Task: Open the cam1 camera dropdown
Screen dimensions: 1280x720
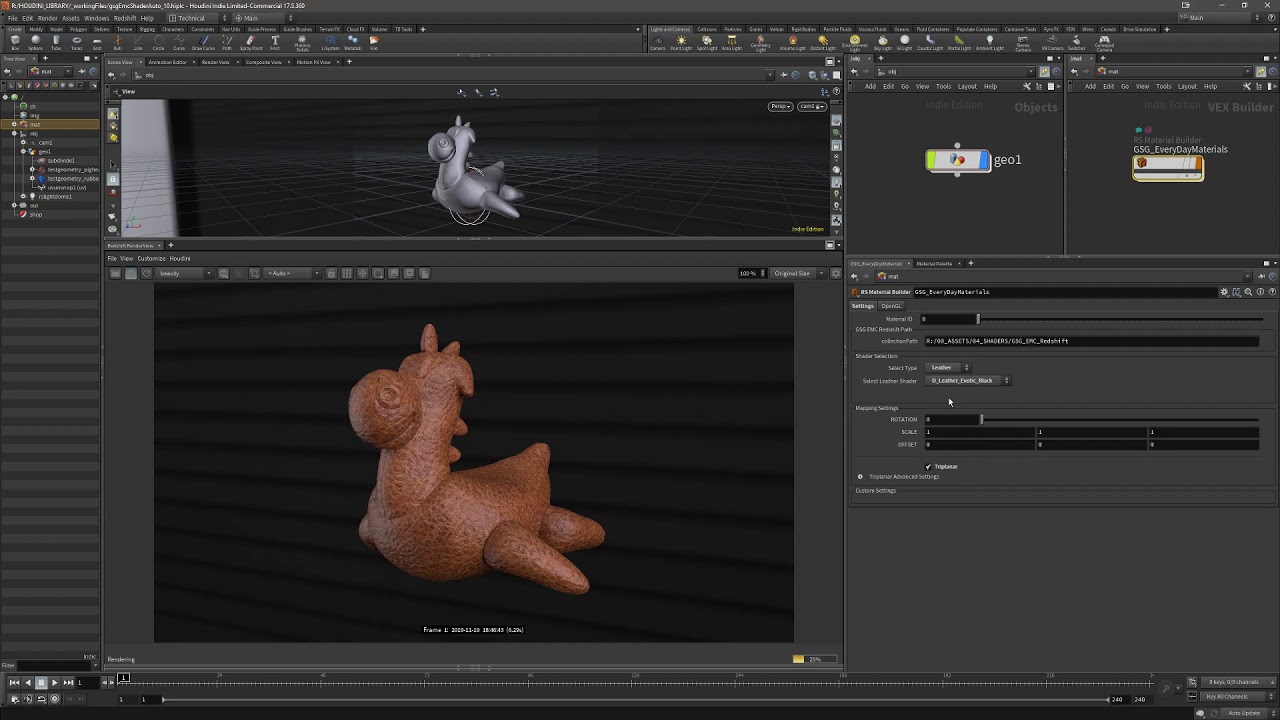Action: (x=811, y=106)
